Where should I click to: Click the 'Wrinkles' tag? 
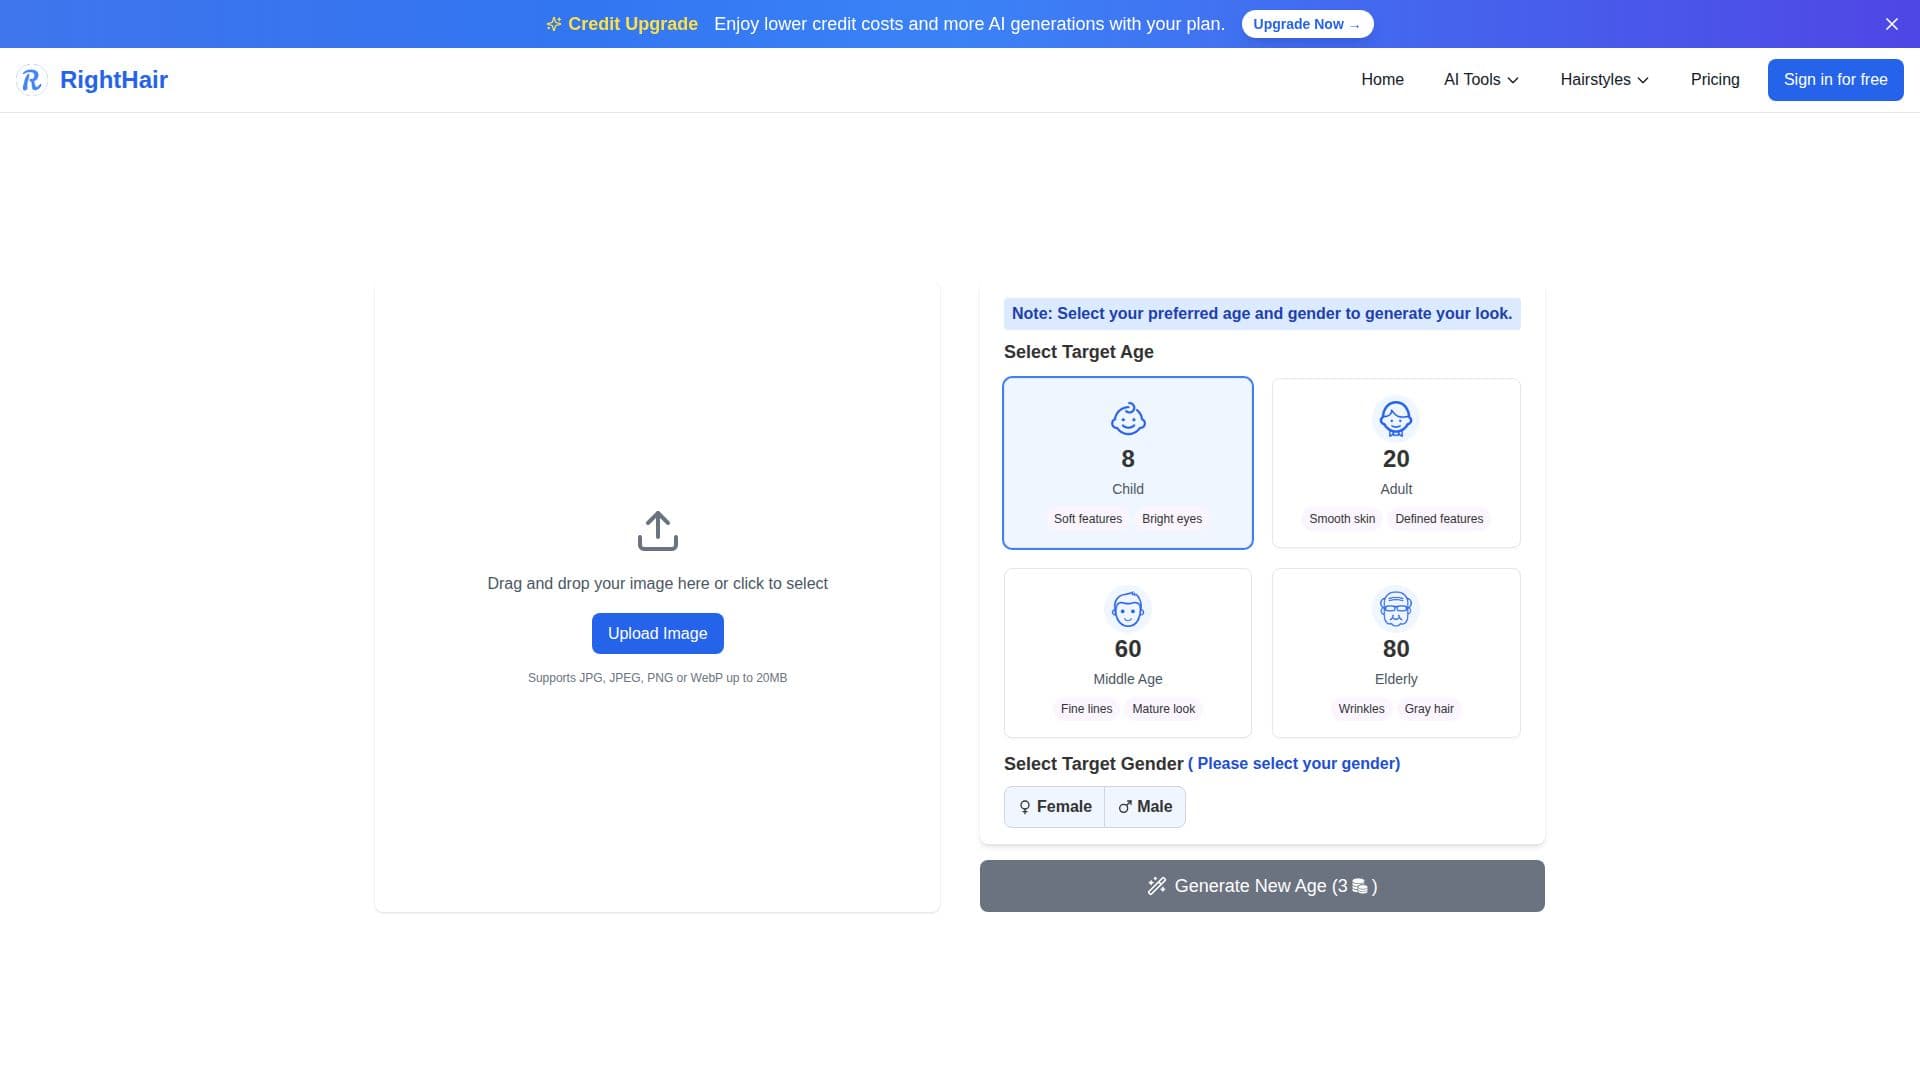coord(1361,709)
